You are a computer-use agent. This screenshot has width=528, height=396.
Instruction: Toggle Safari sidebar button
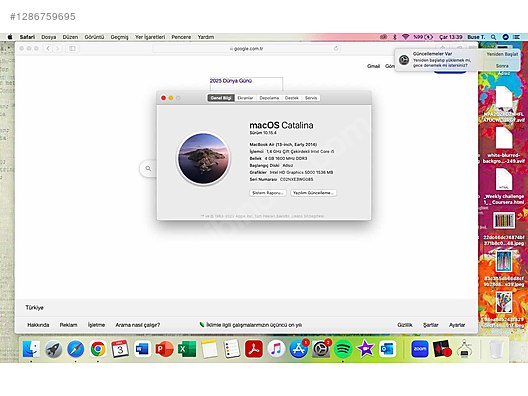pyautogui.click(x=72, y=48)
